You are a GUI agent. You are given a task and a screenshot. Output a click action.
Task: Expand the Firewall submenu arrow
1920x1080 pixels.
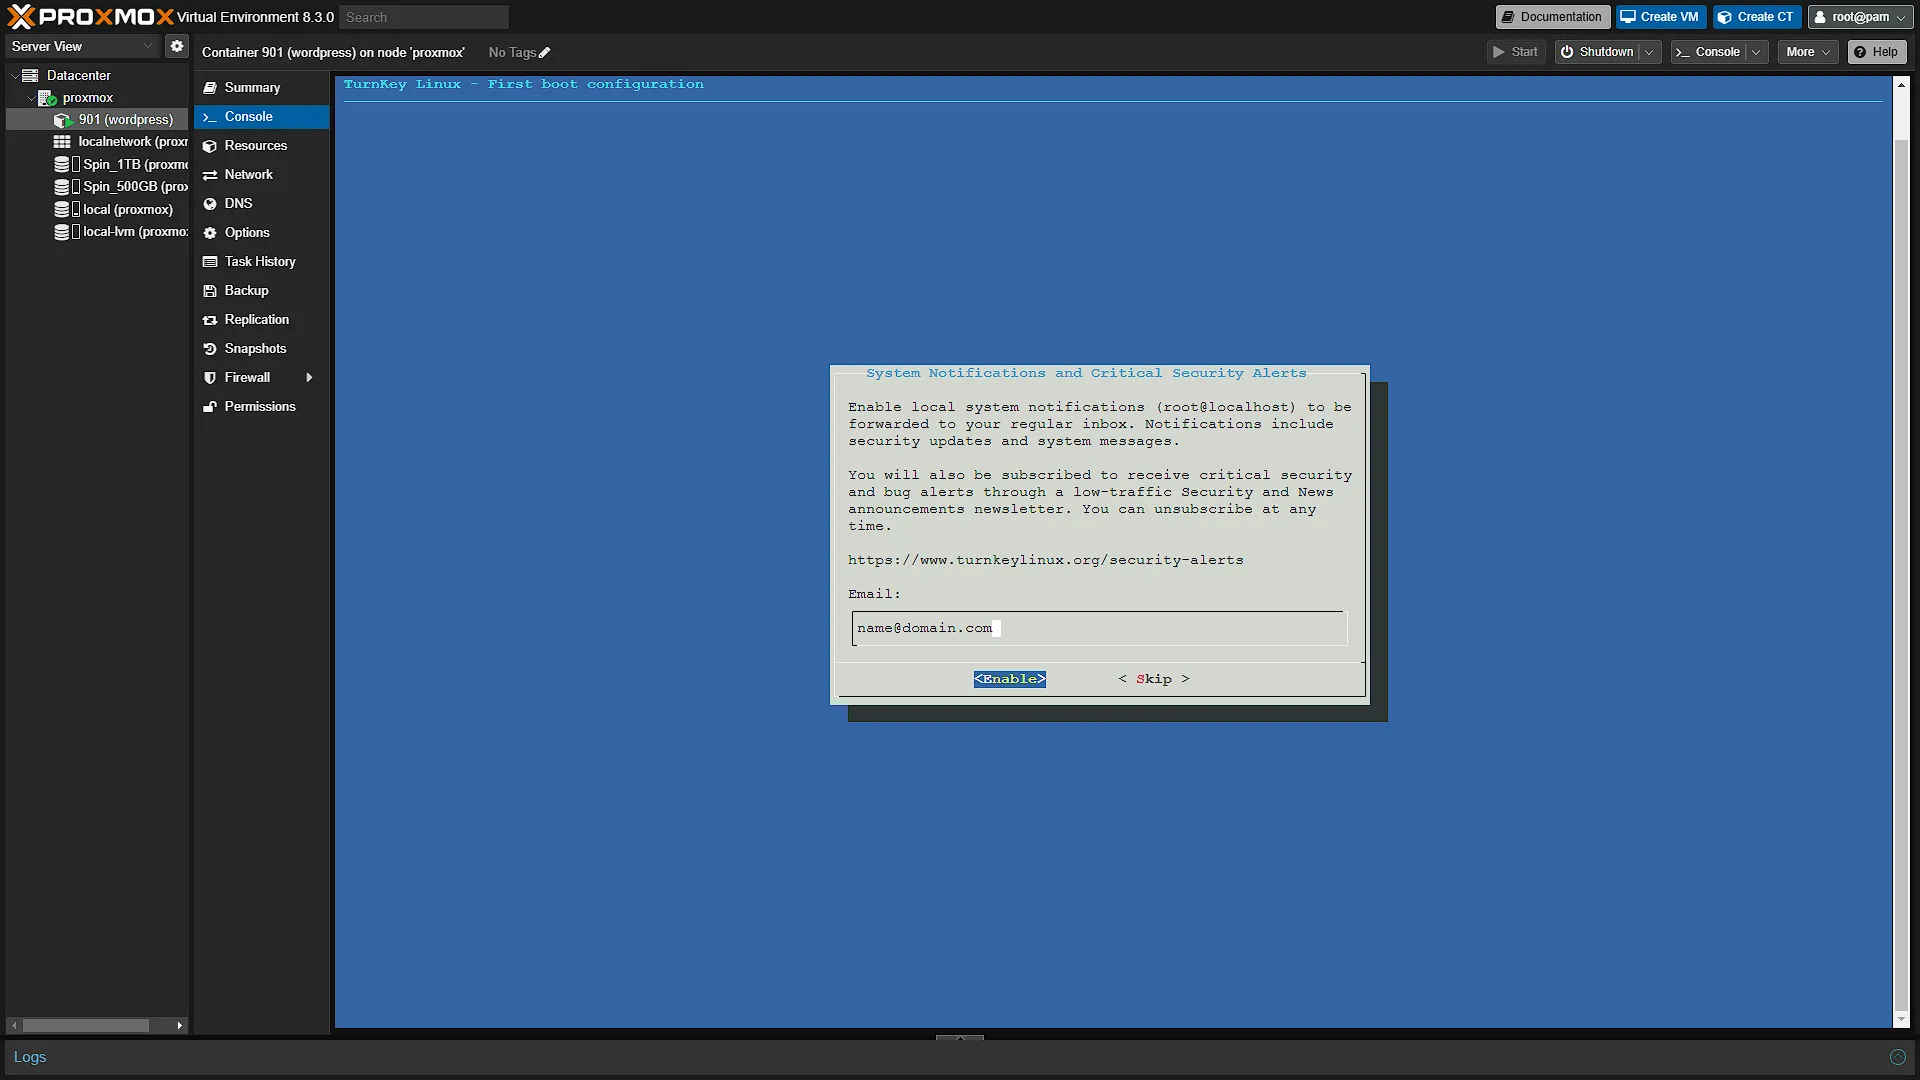(309, 377)
